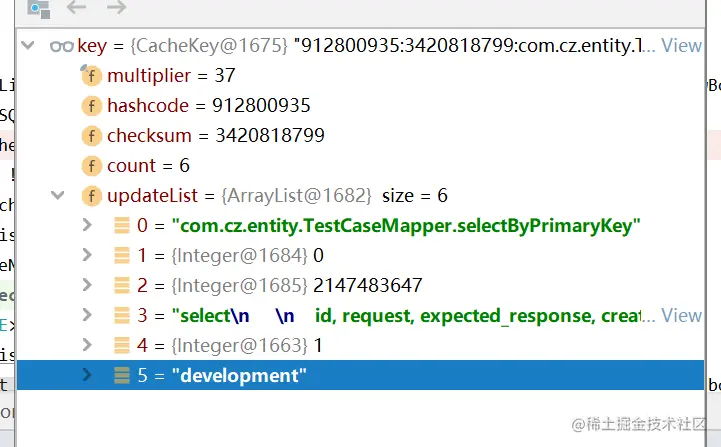Click the list element icon for index 2
Viewport: 721px width, 447px height.
(122, 286)
